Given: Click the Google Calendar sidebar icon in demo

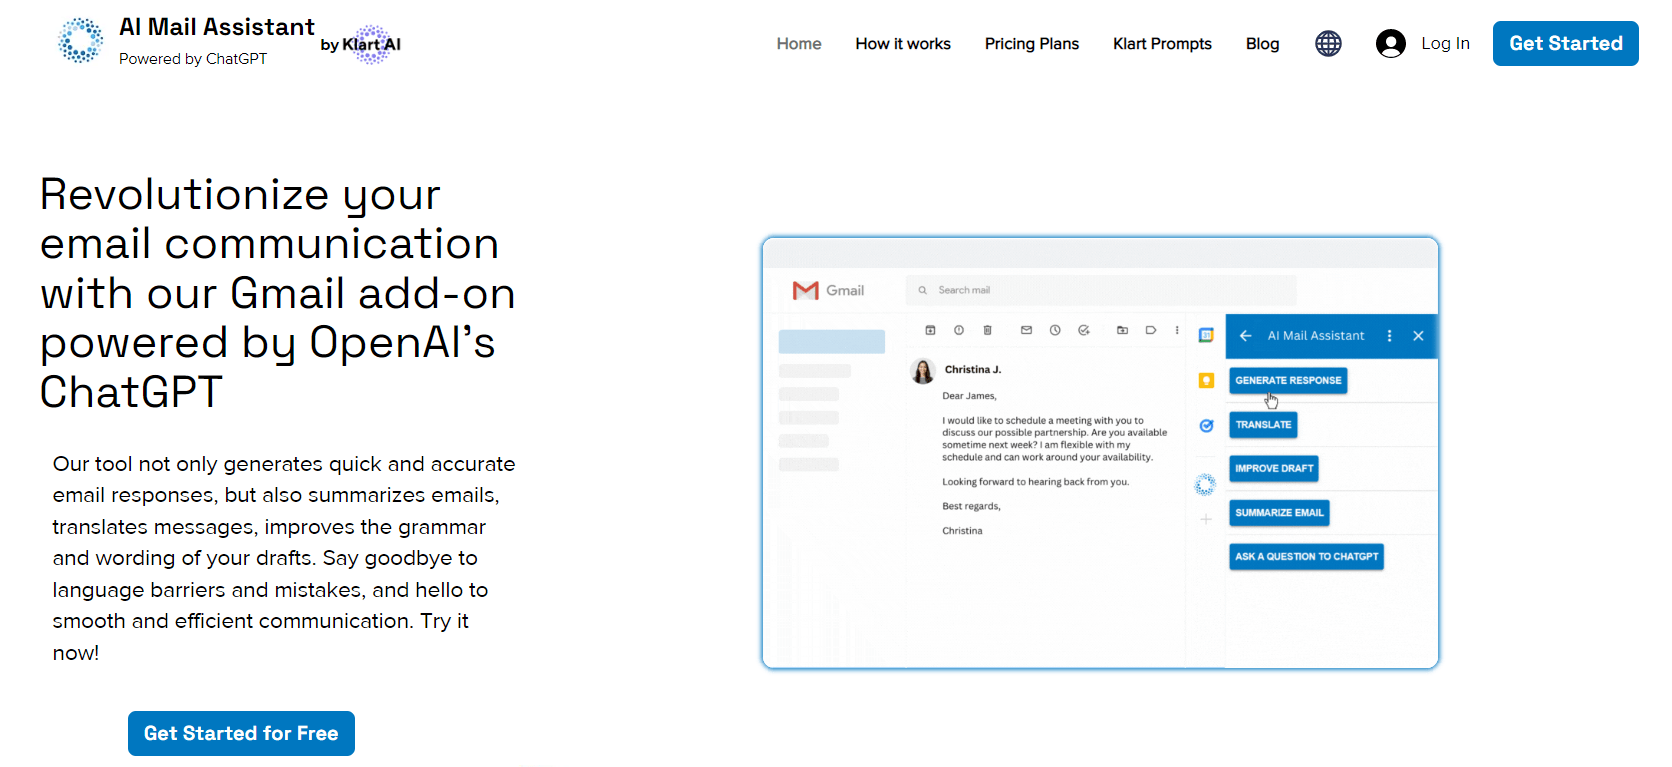Looking at the screenshot, I should (1206, 335).
